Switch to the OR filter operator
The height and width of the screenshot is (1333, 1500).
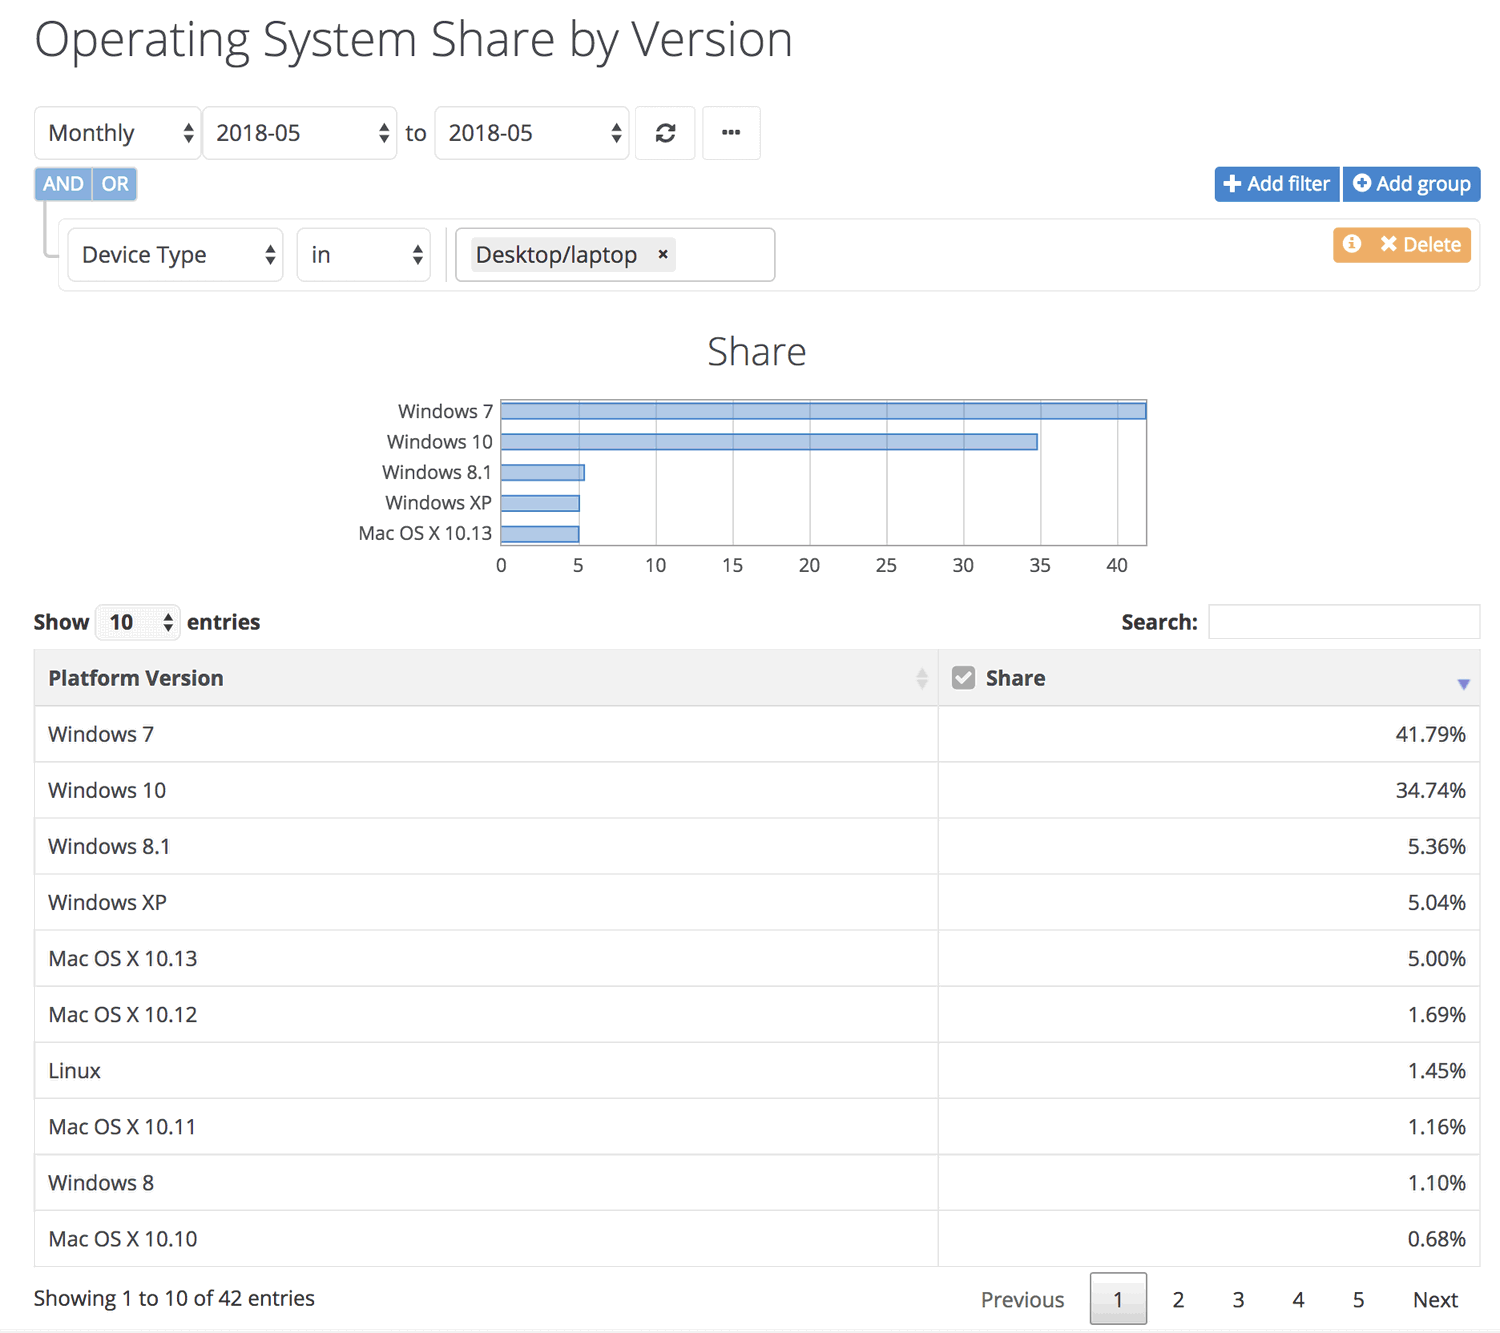pos(115,184)
